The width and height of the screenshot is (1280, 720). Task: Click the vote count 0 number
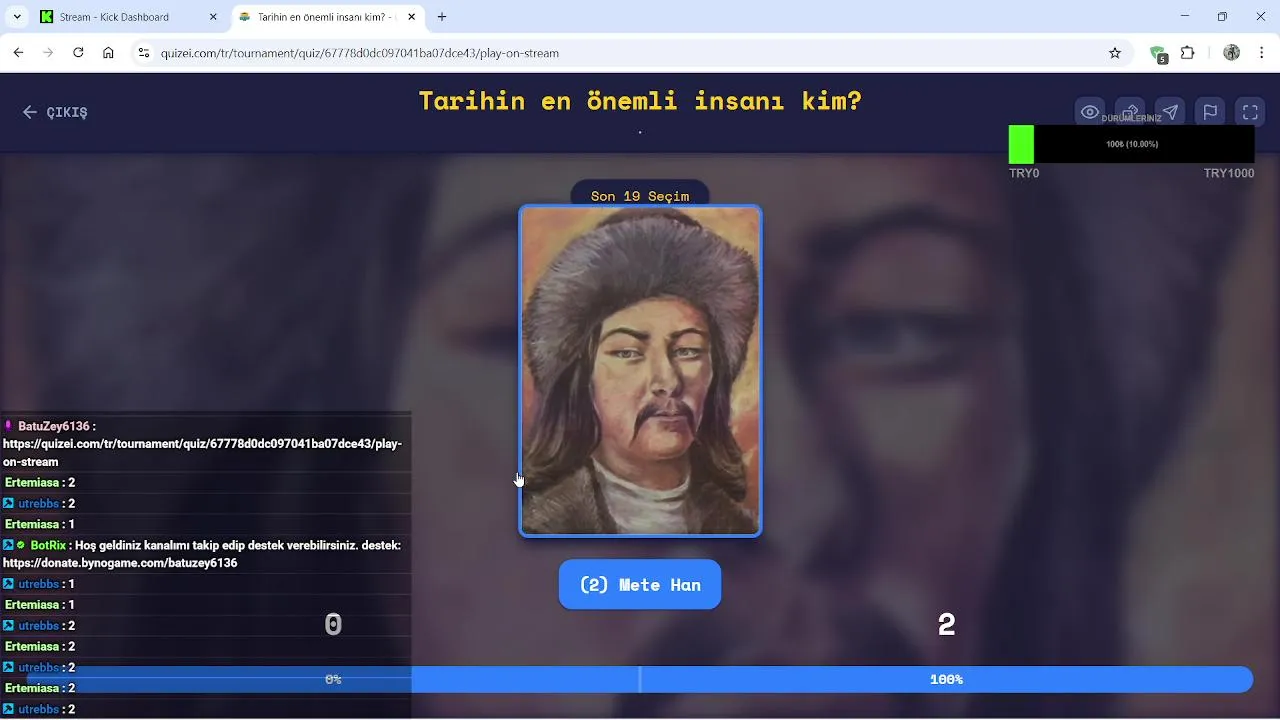pyautogui.click(x=333, y=624)
